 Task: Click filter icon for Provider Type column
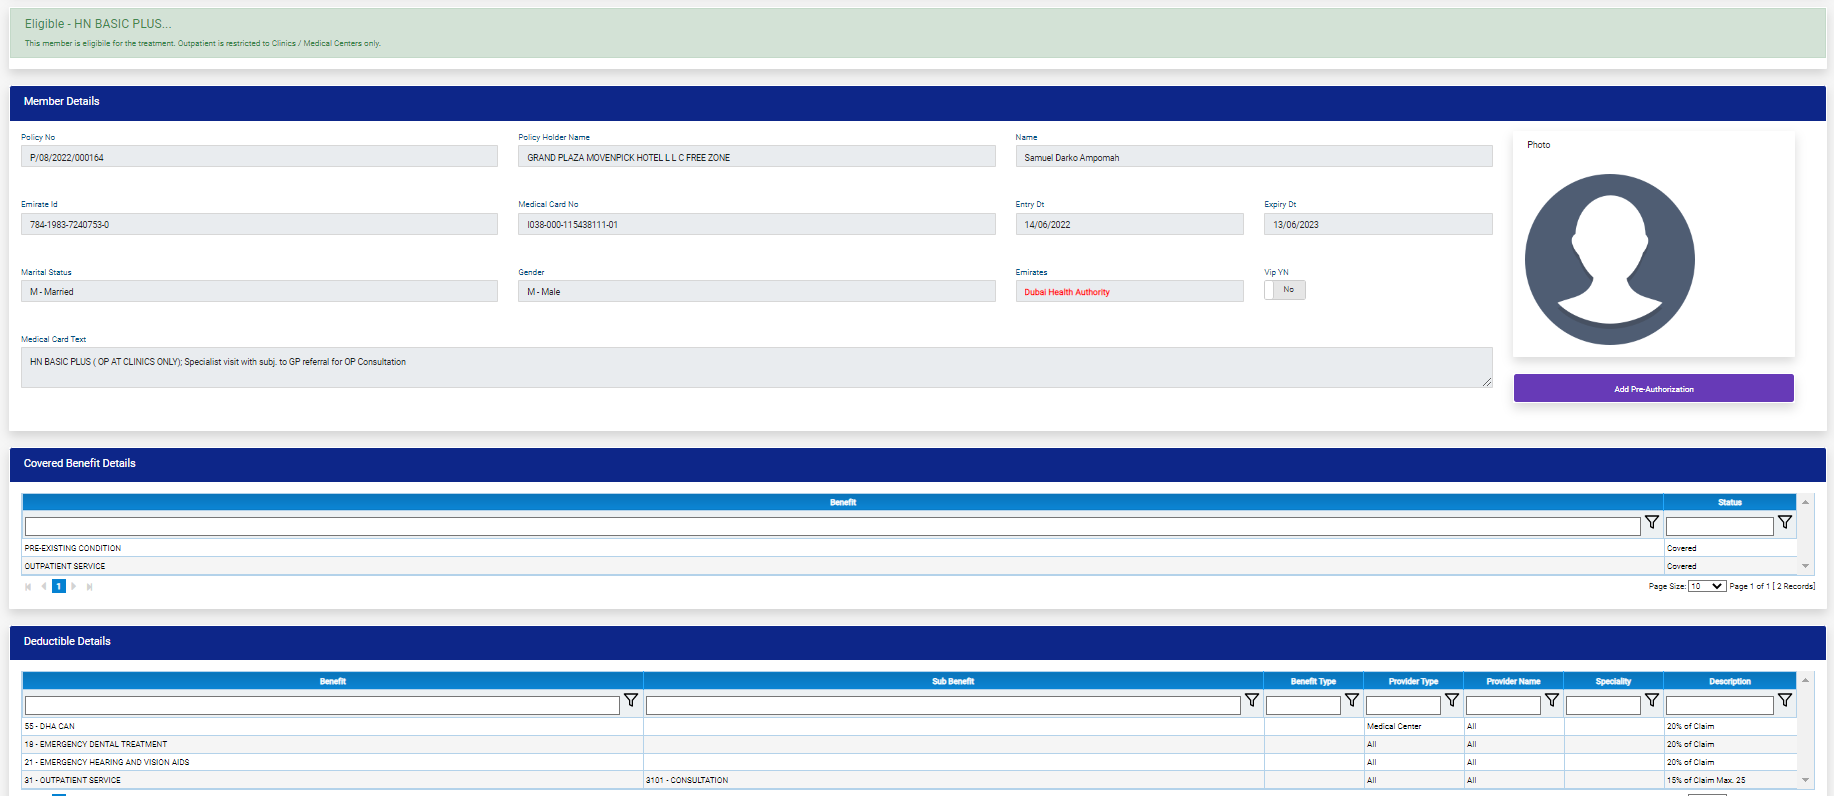pos(1451,701)
